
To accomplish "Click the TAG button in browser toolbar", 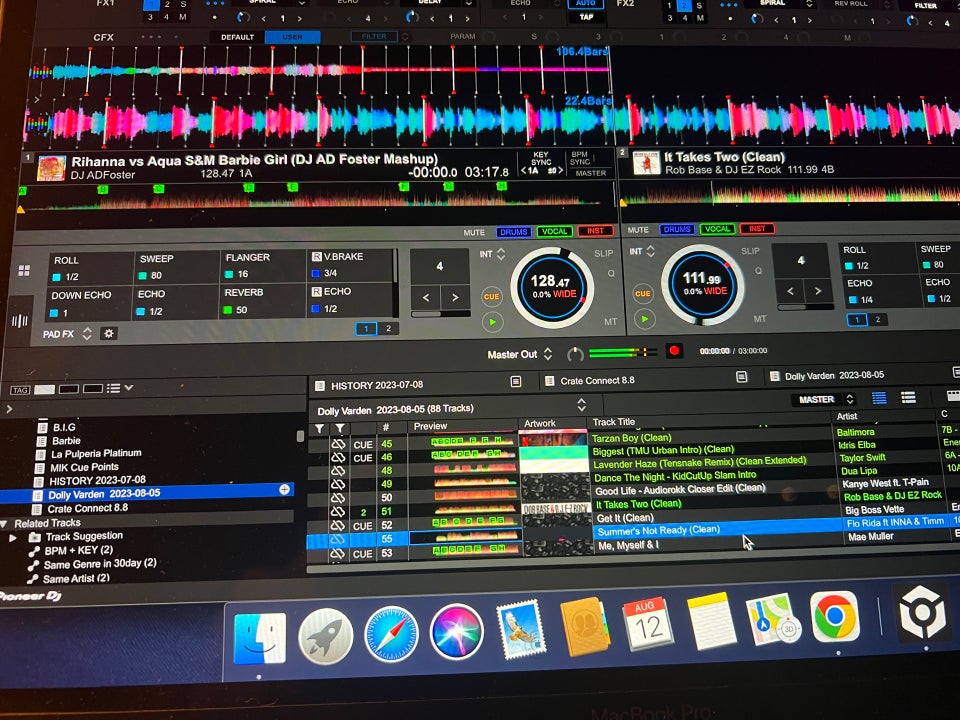I will [20, 390].
